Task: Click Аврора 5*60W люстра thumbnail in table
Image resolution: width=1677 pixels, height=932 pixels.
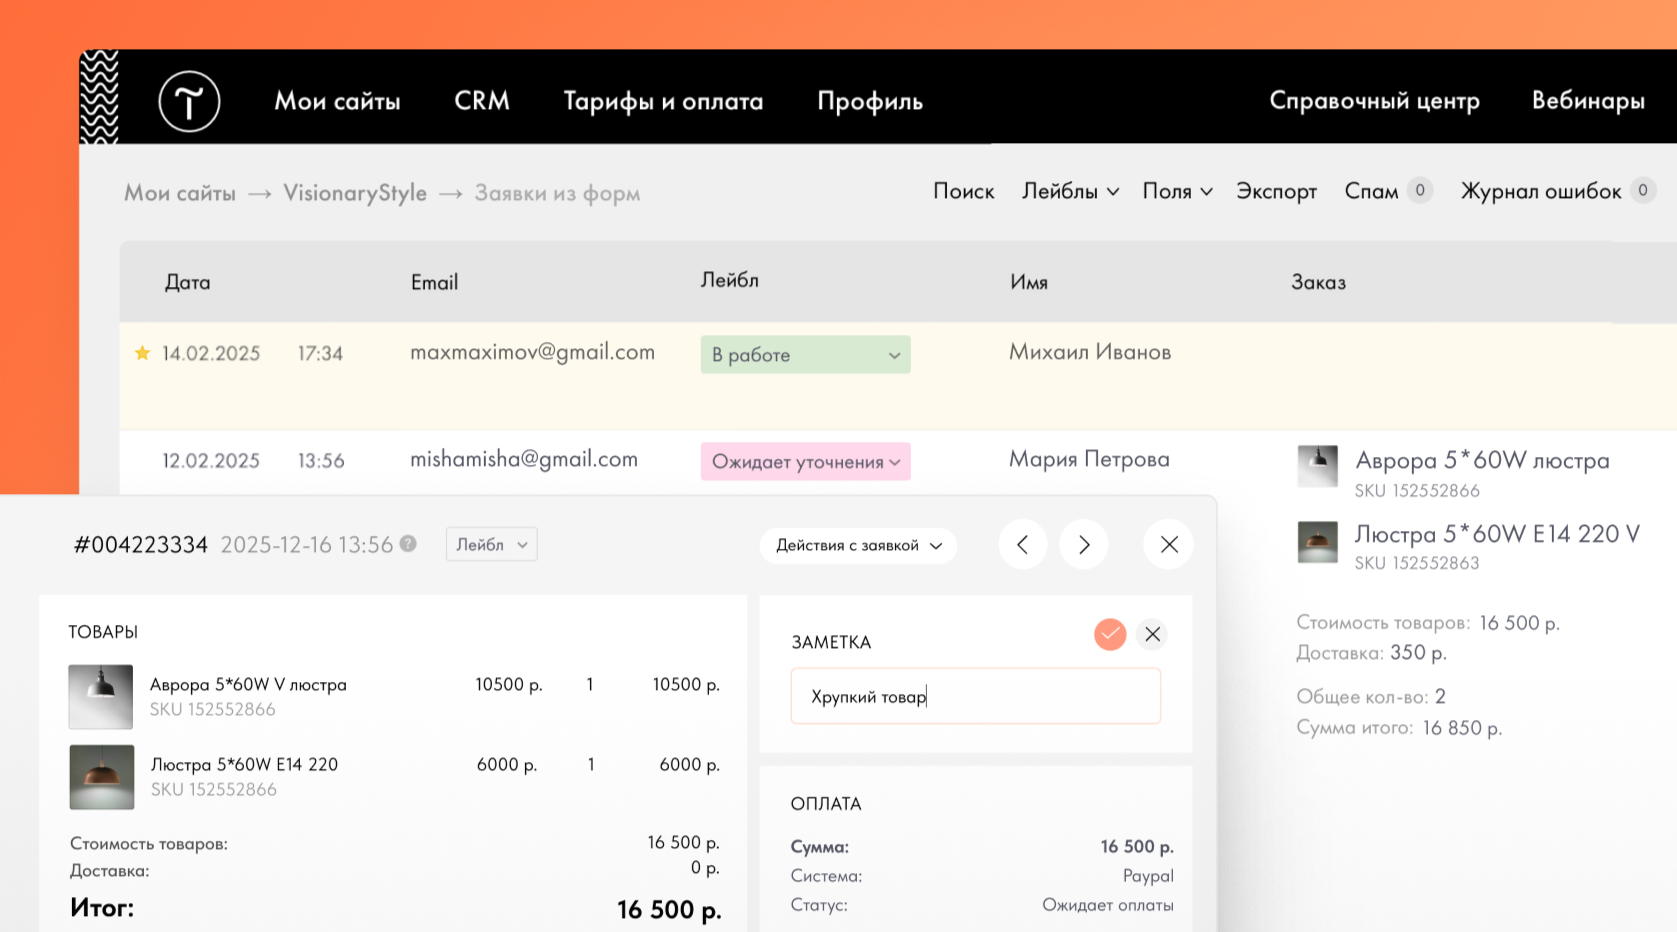Action: (1317, 466)
